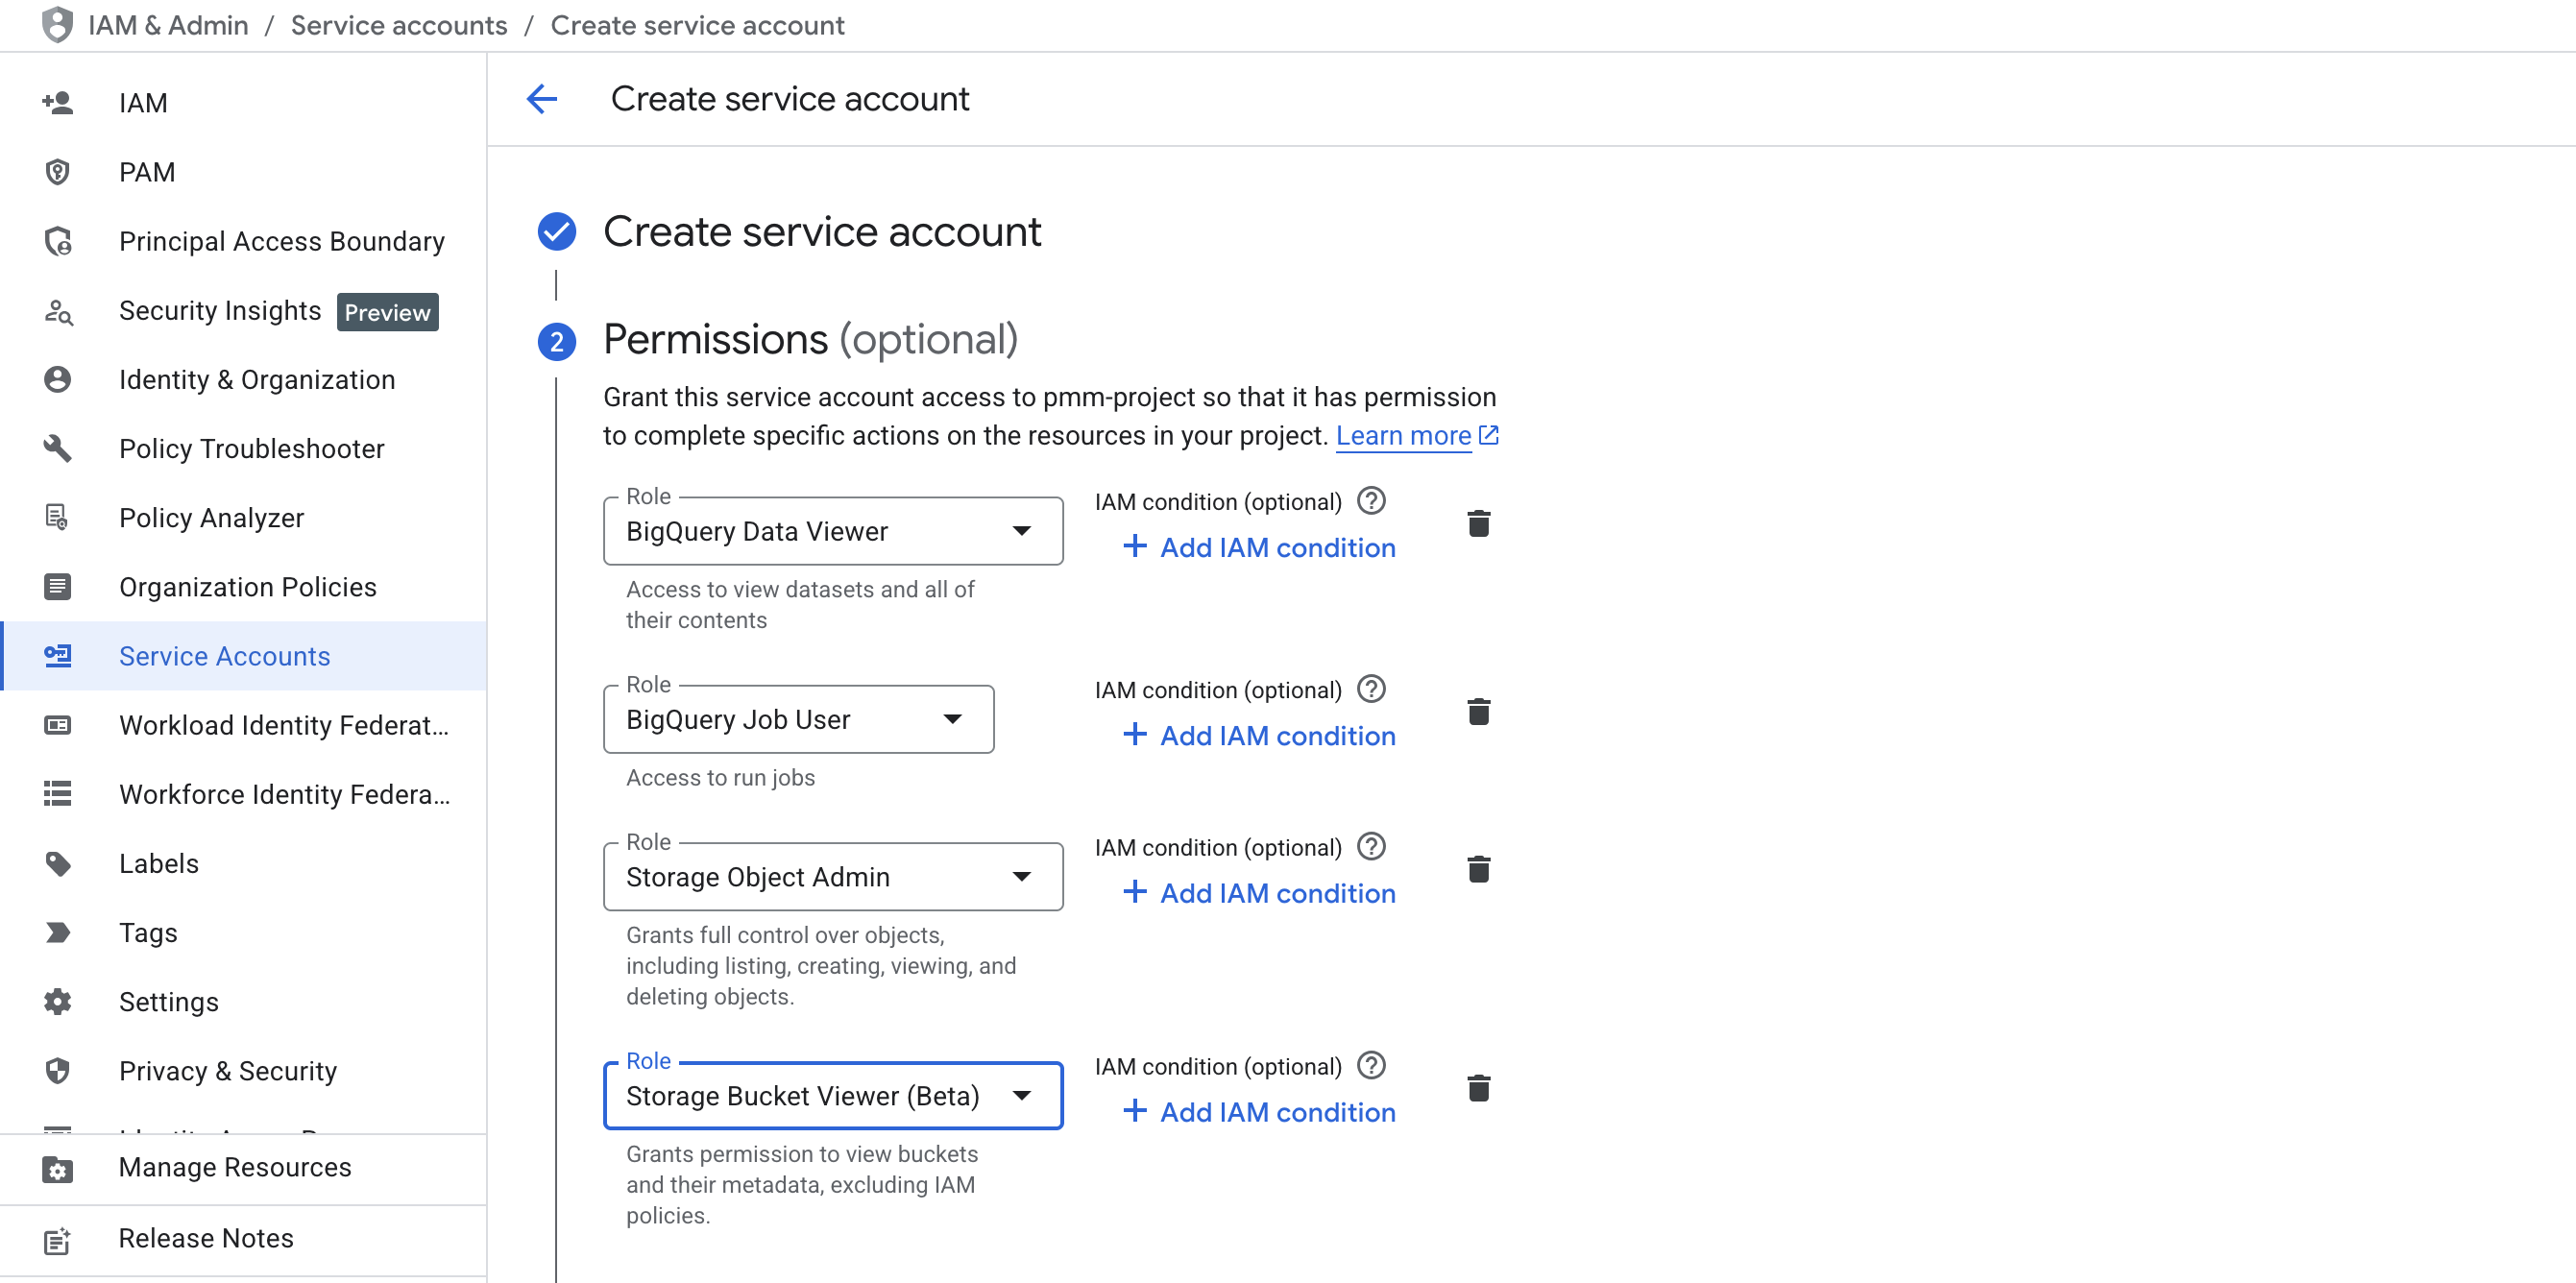Click the completed checkmark on Create service account step
Image resolution: width=2576 pixels, height=1283 pixels.
(x=557, y=231)
